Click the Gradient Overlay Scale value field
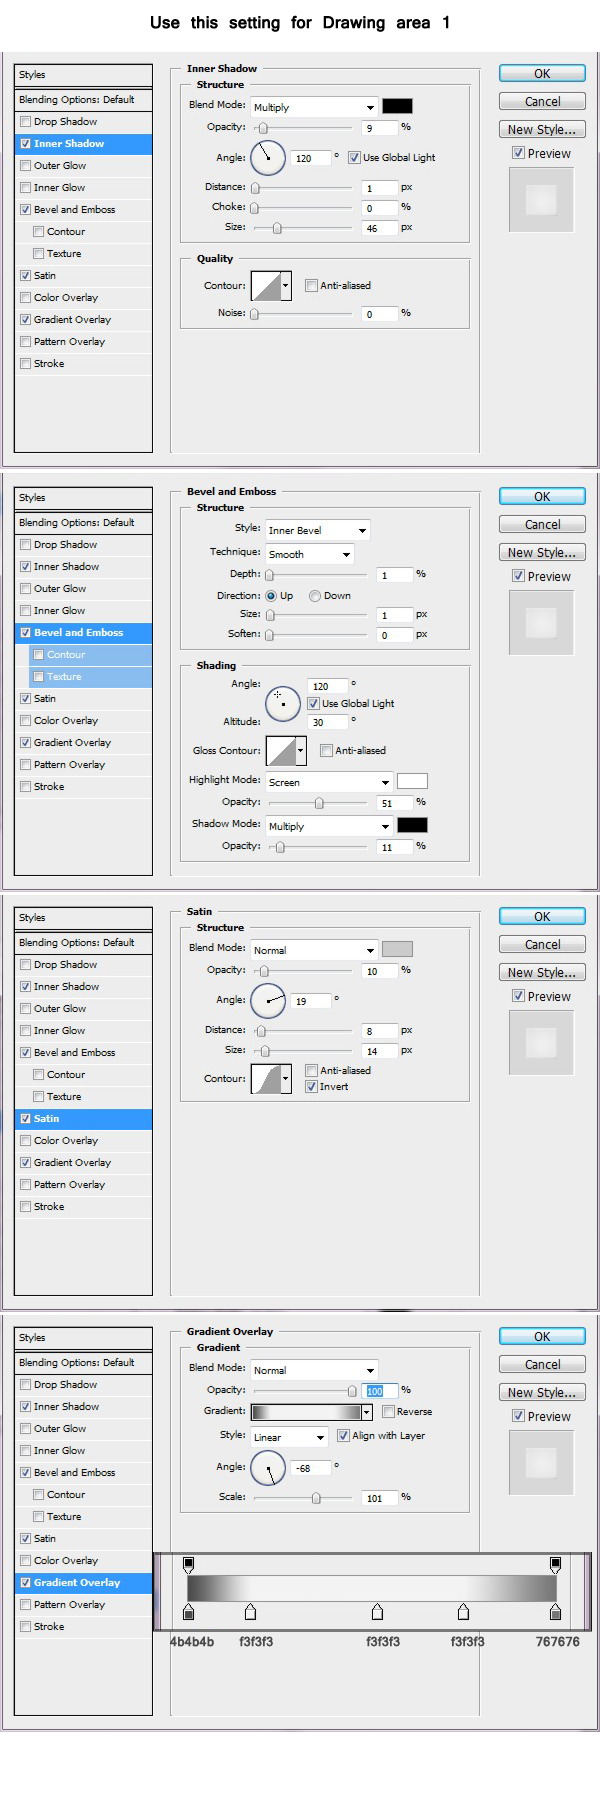 pos(379,1498)
